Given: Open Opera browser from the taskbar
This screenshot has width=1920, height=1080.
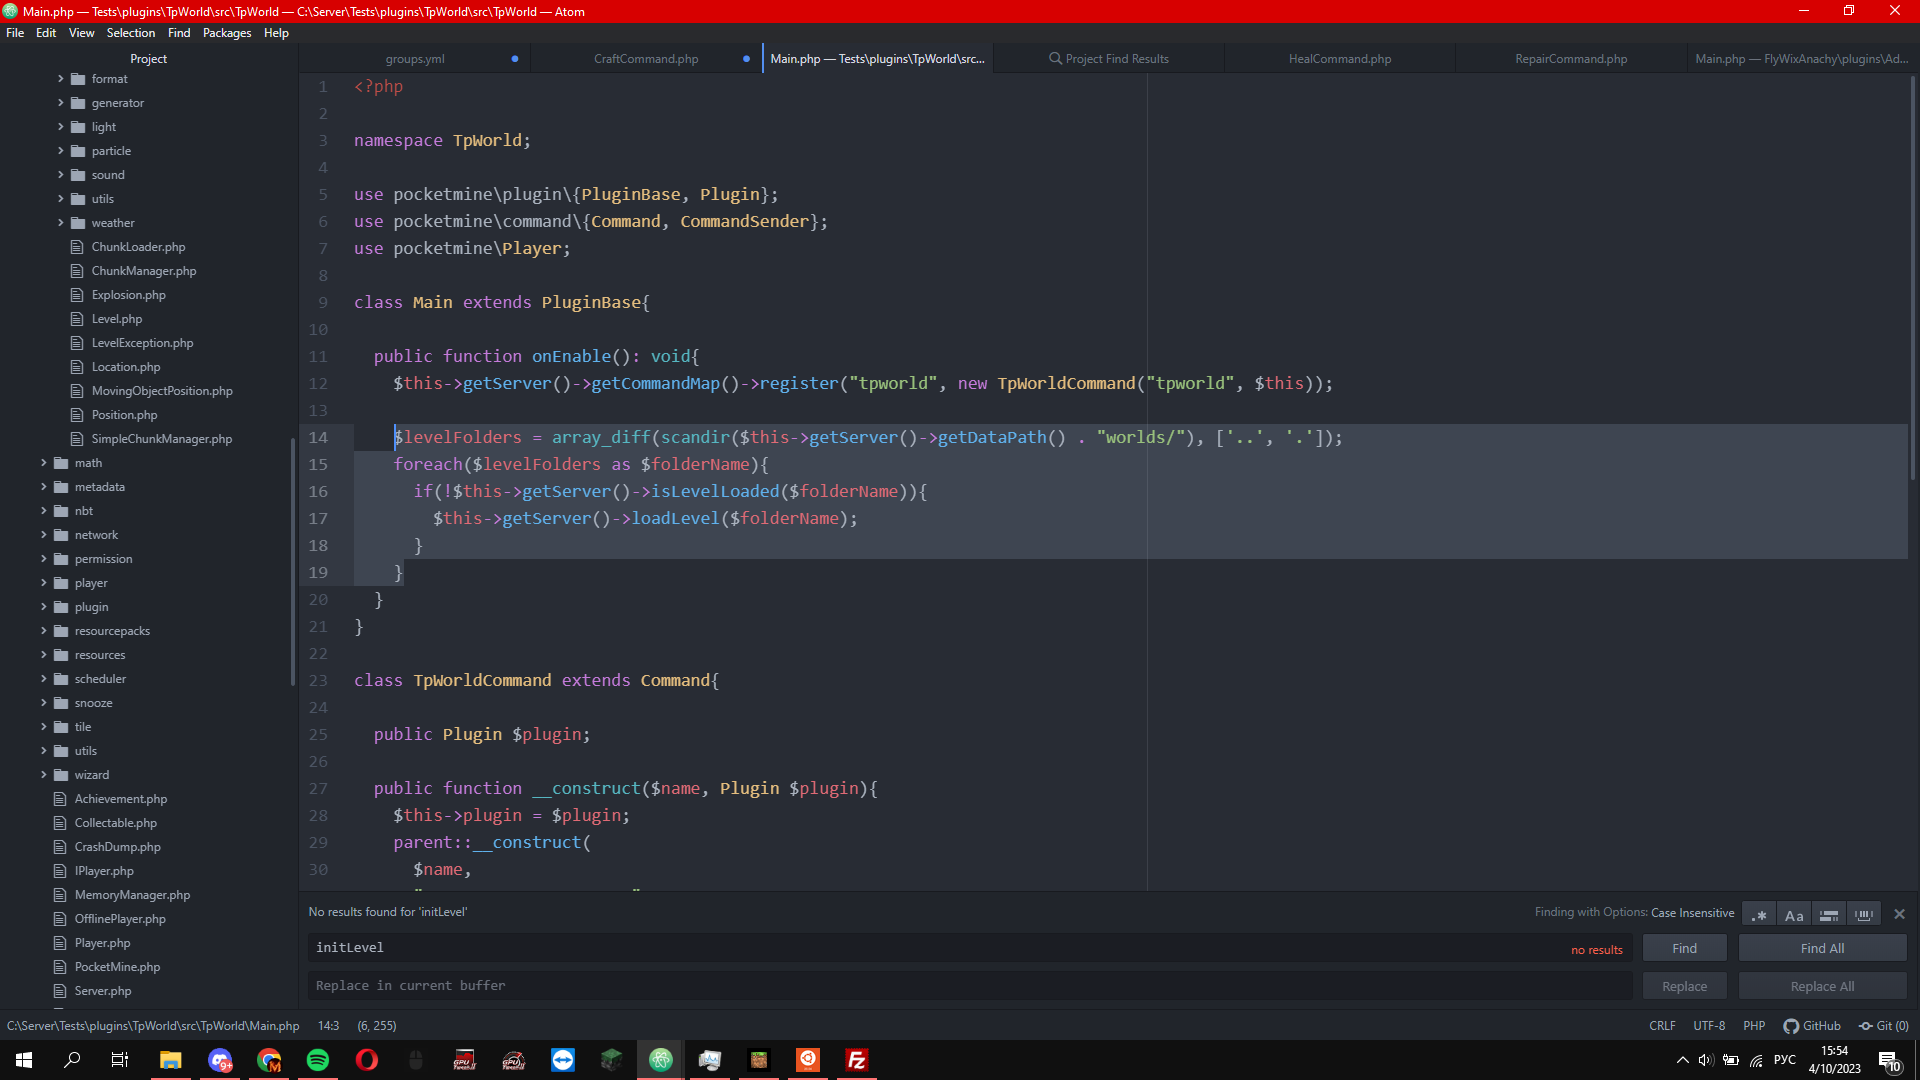Looking at the screenshot, I should click(367, 1060).
